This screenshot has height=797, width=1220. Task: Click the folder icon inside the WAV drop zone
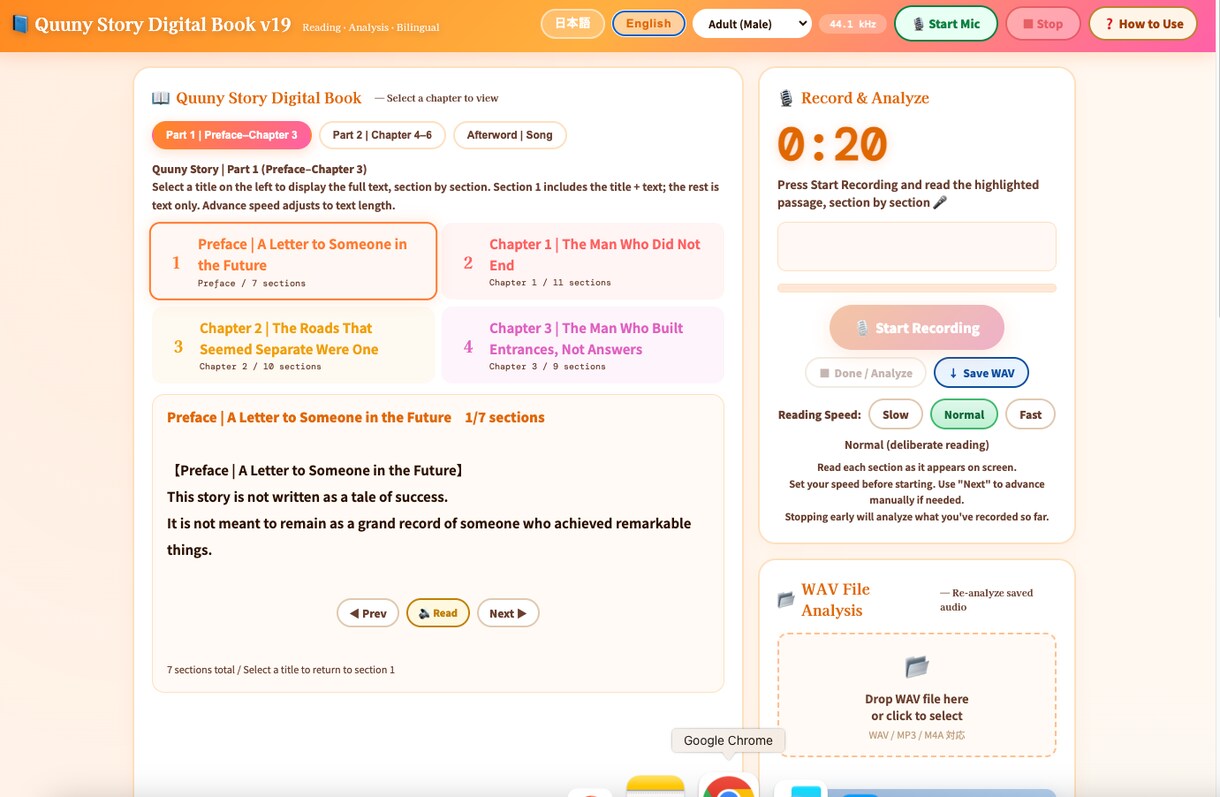917,667
